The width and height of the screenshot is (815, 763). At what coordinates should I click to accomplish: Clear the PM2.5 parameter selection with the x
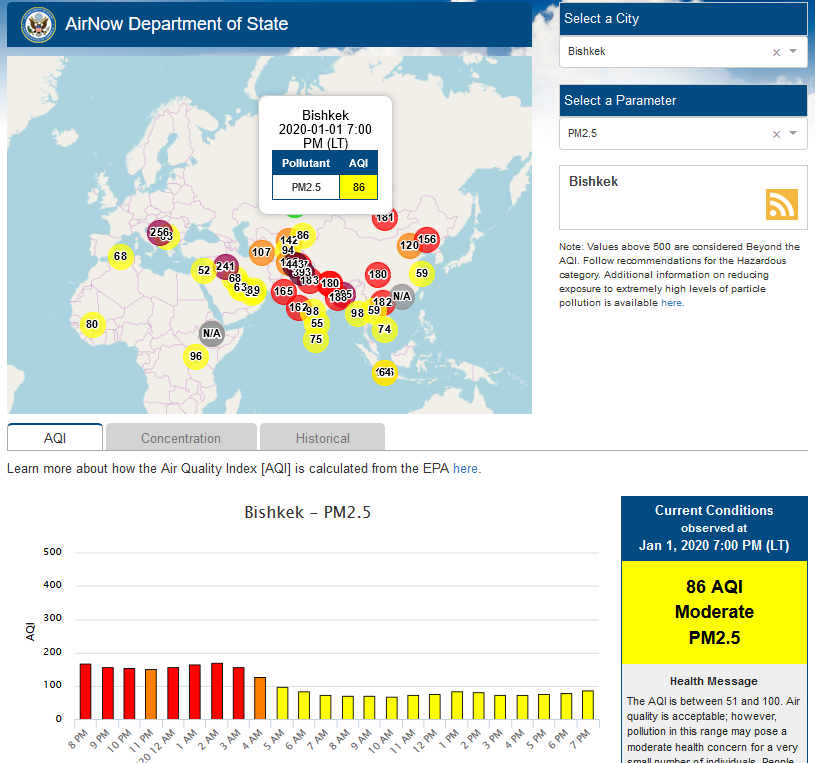[x=776, y=134]
